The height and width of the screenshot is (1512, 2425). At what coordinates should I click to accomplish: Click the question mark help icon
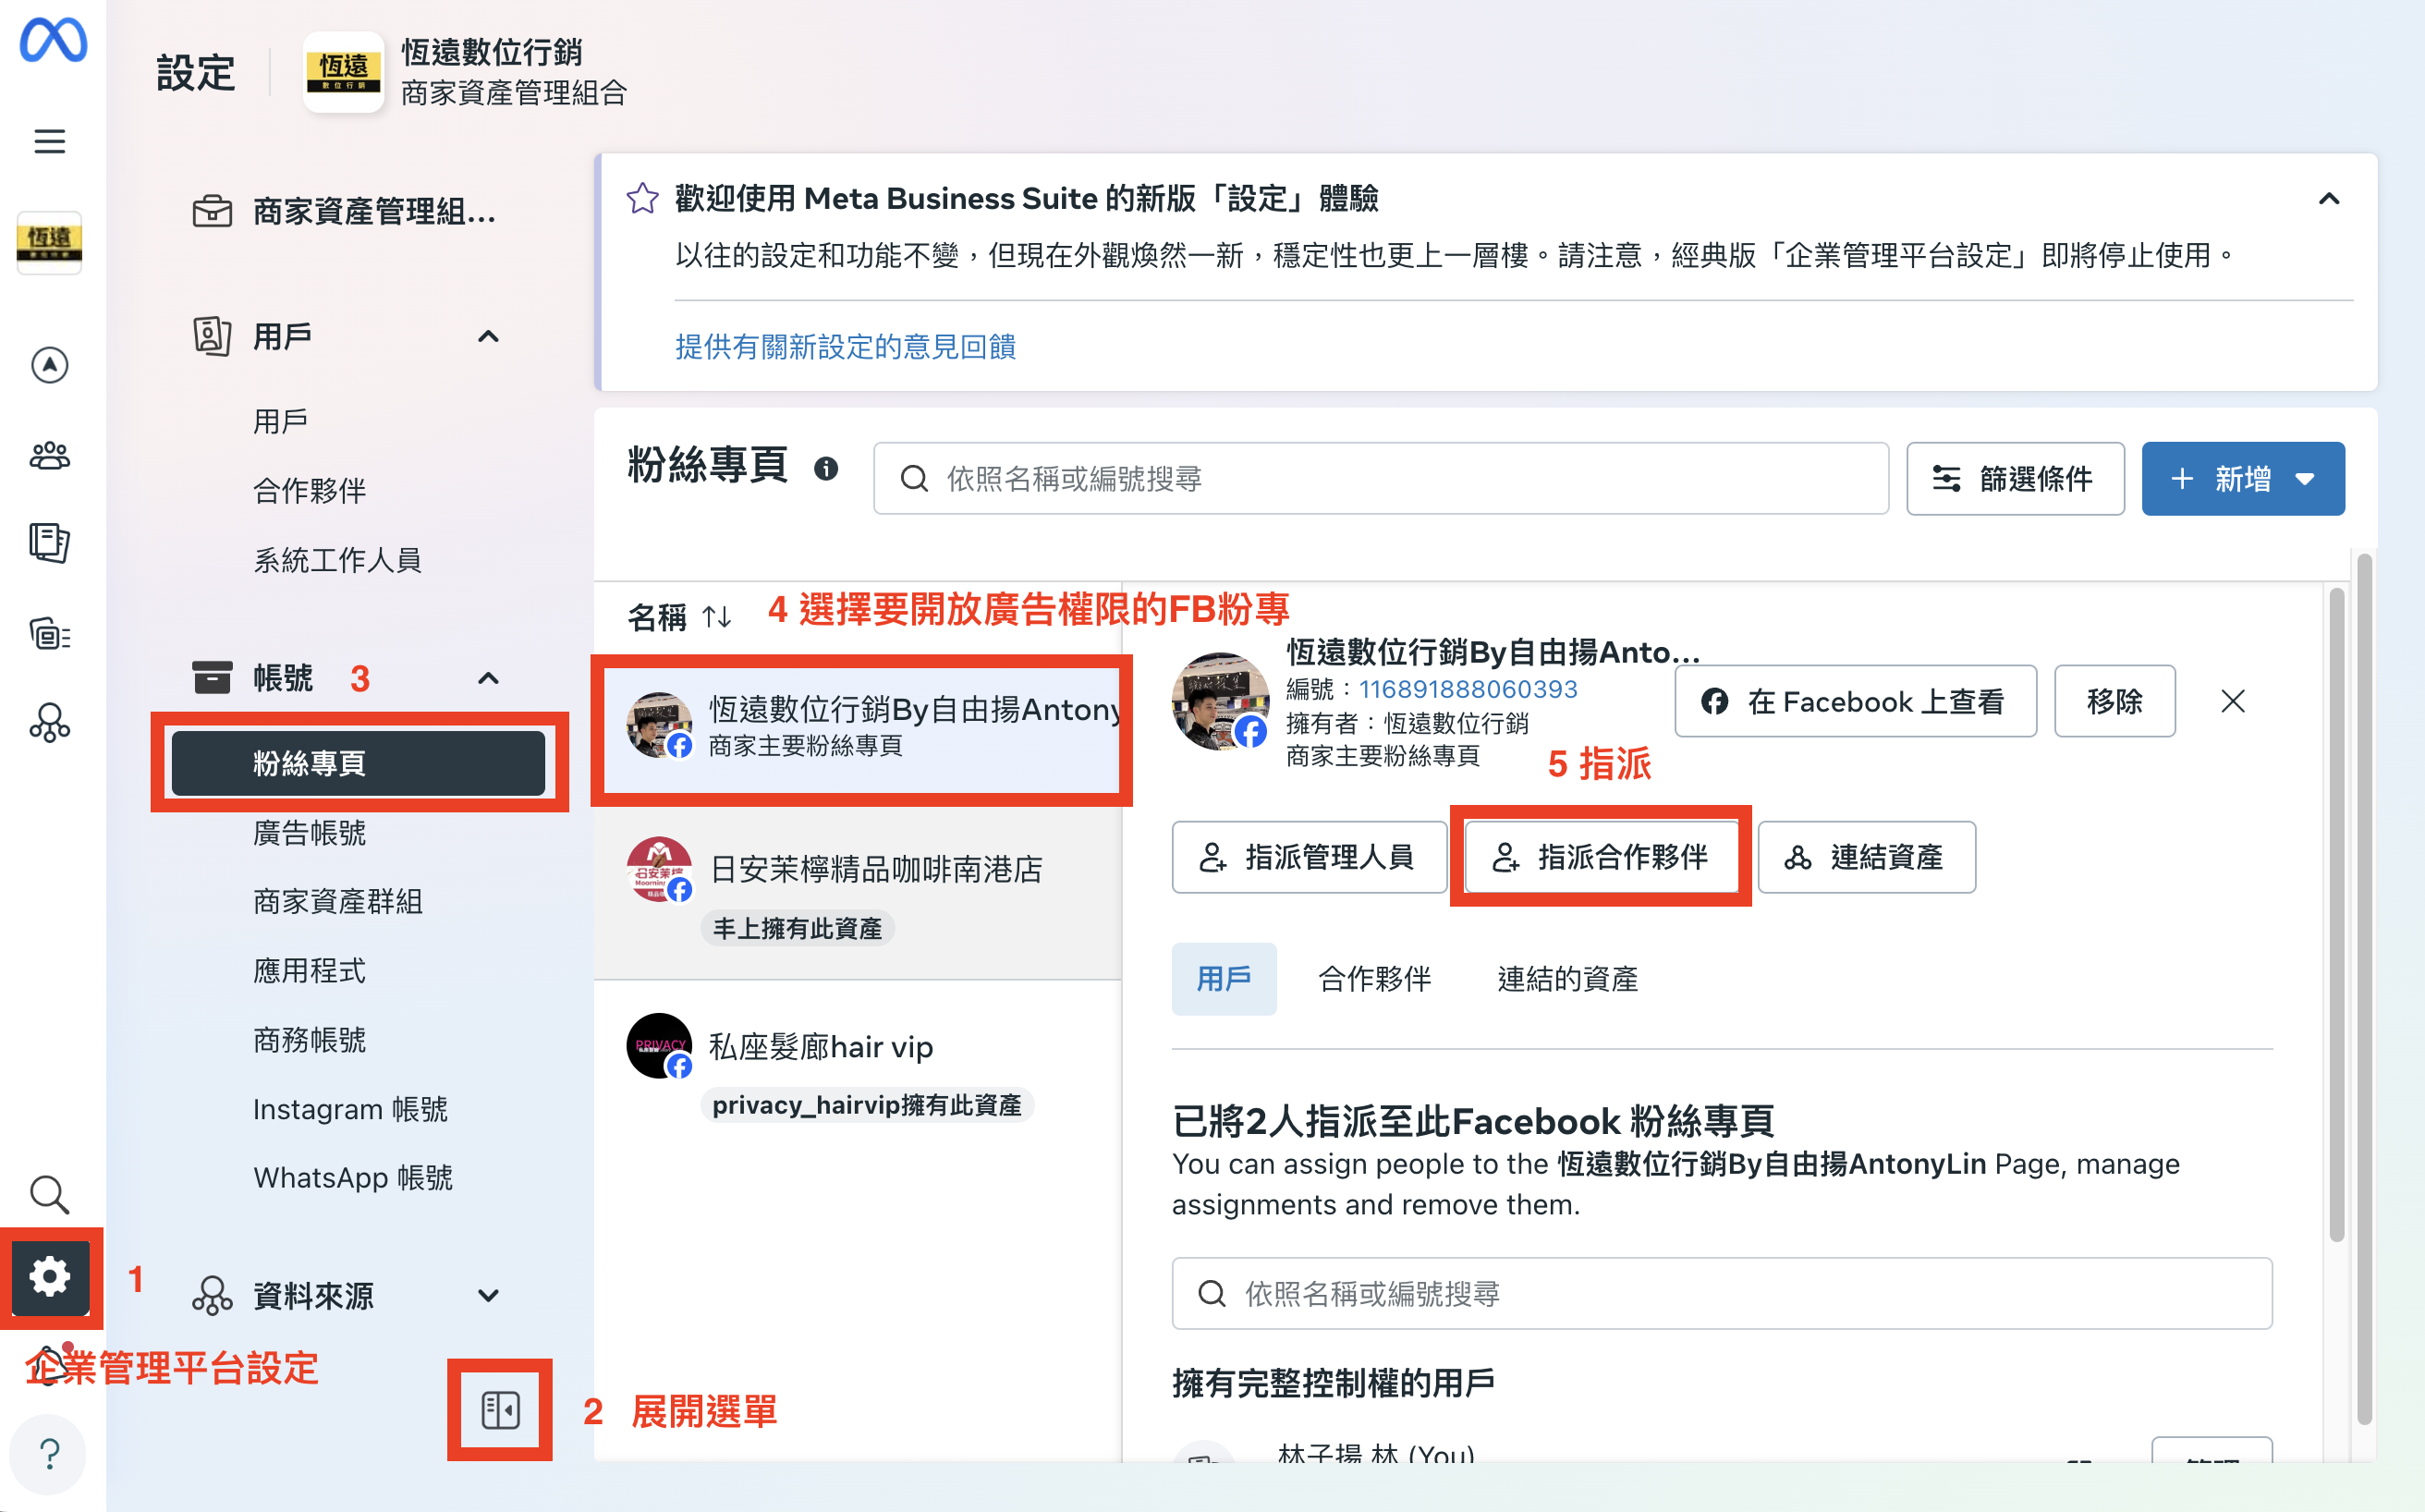pyautogui.click(x=49, y=1453)
